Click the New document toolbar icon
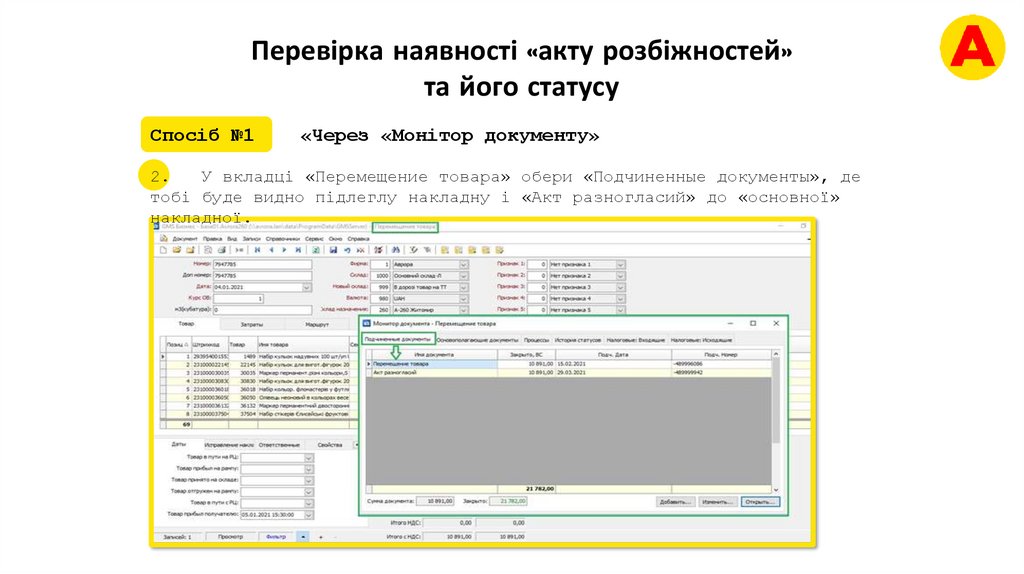1024x574 pixels. [x=164, y=250]
